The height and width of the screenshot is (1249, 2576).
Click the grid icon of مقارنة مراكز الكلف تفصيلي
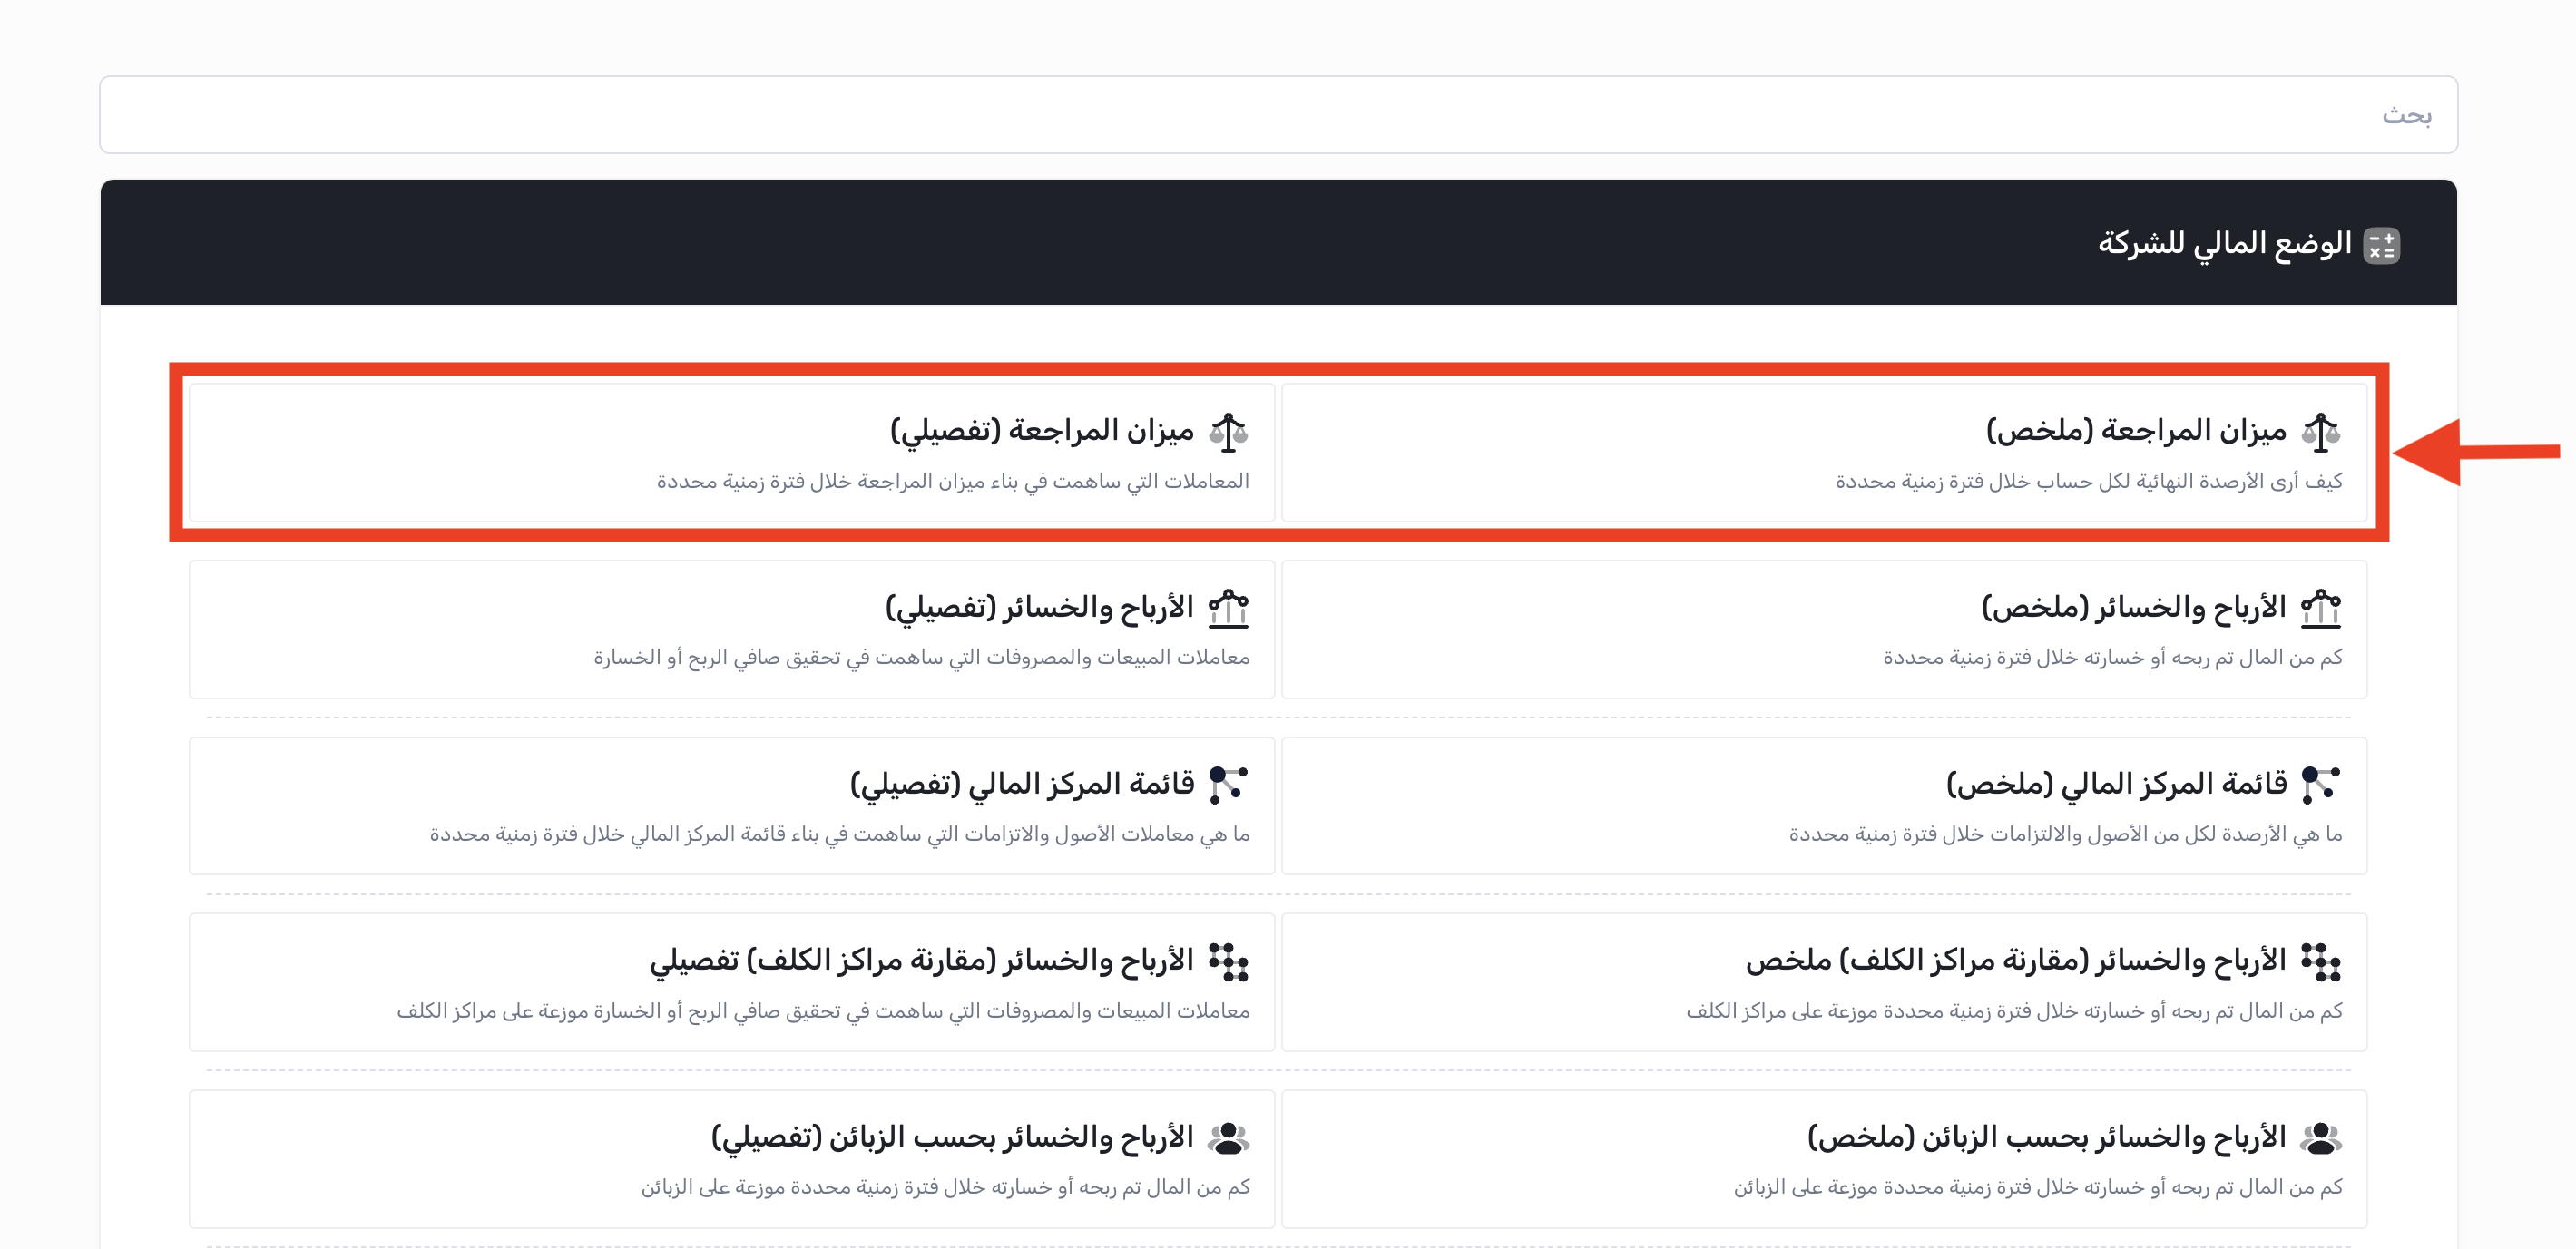coord(1228,961)
